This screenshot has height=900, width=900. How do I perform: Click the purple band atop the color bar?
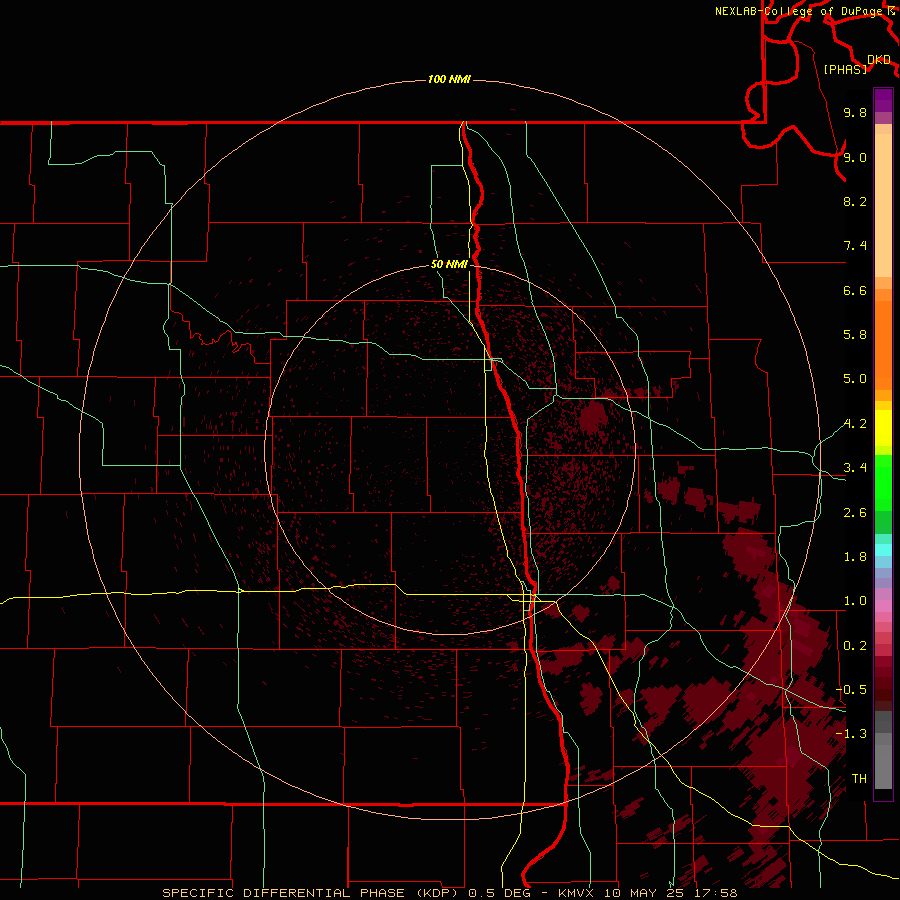[883, 100]
